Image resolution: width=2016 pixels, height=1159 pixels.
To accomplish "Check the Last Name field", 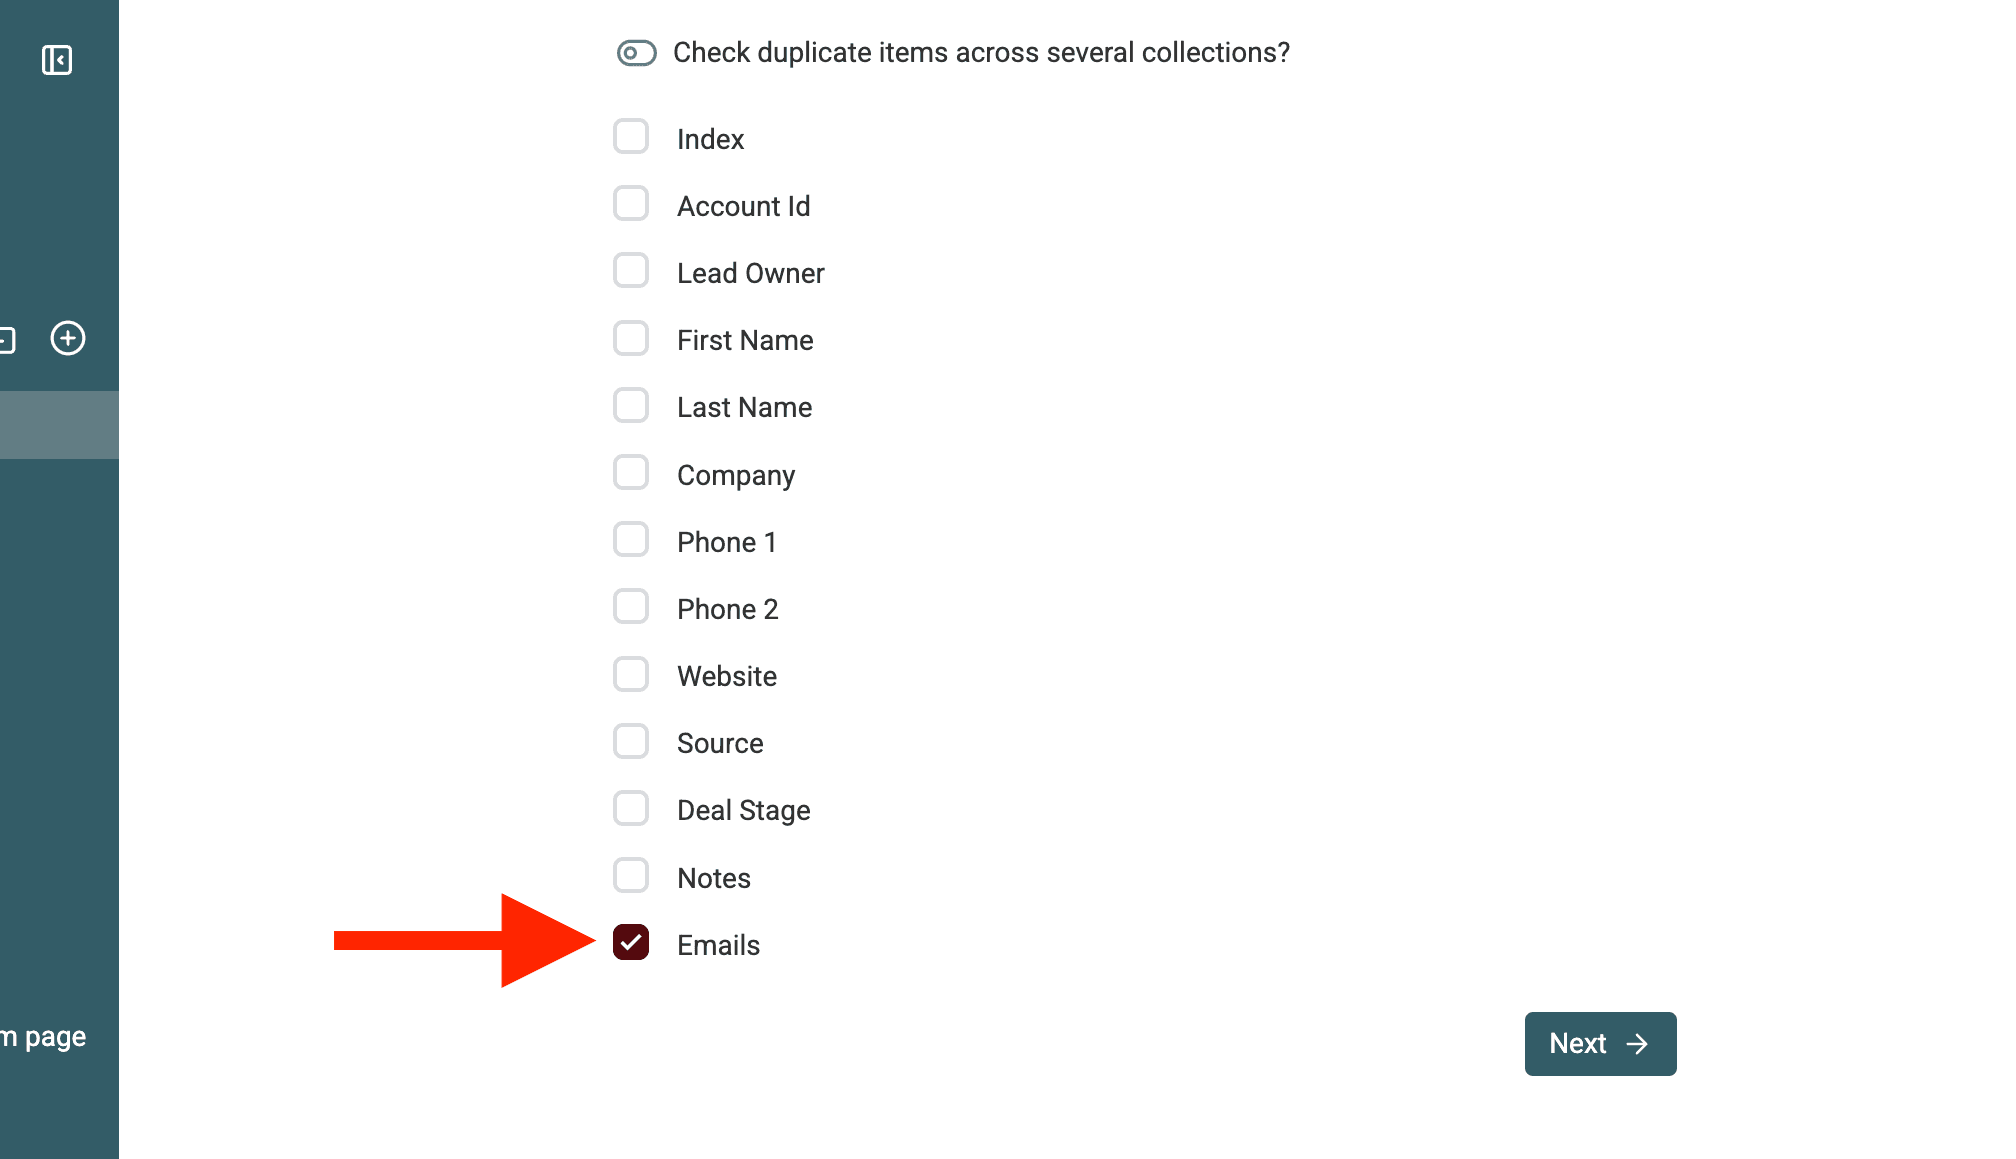I will (631, 405).
